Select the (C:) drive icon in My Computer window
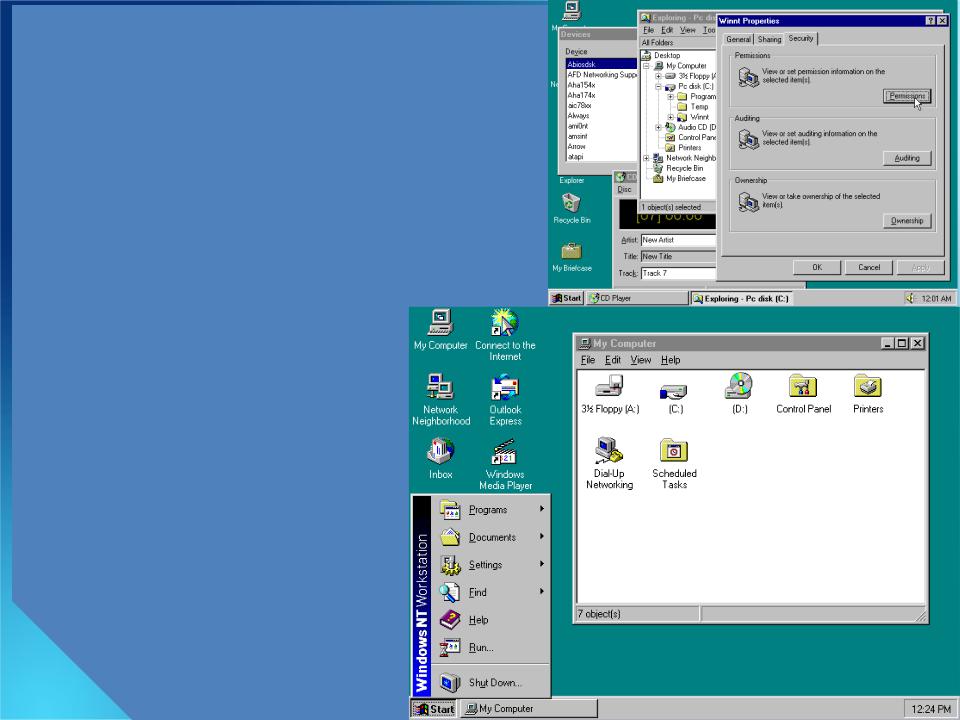Viewport: 960px width, 720px height. click(x=675, y=398)
